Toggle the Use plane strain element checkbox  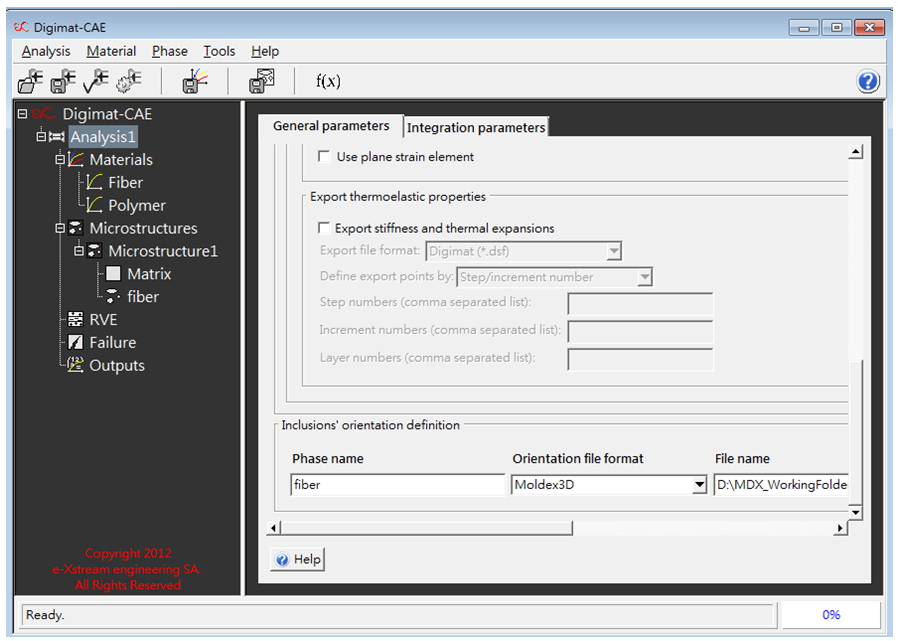point(324,156)
